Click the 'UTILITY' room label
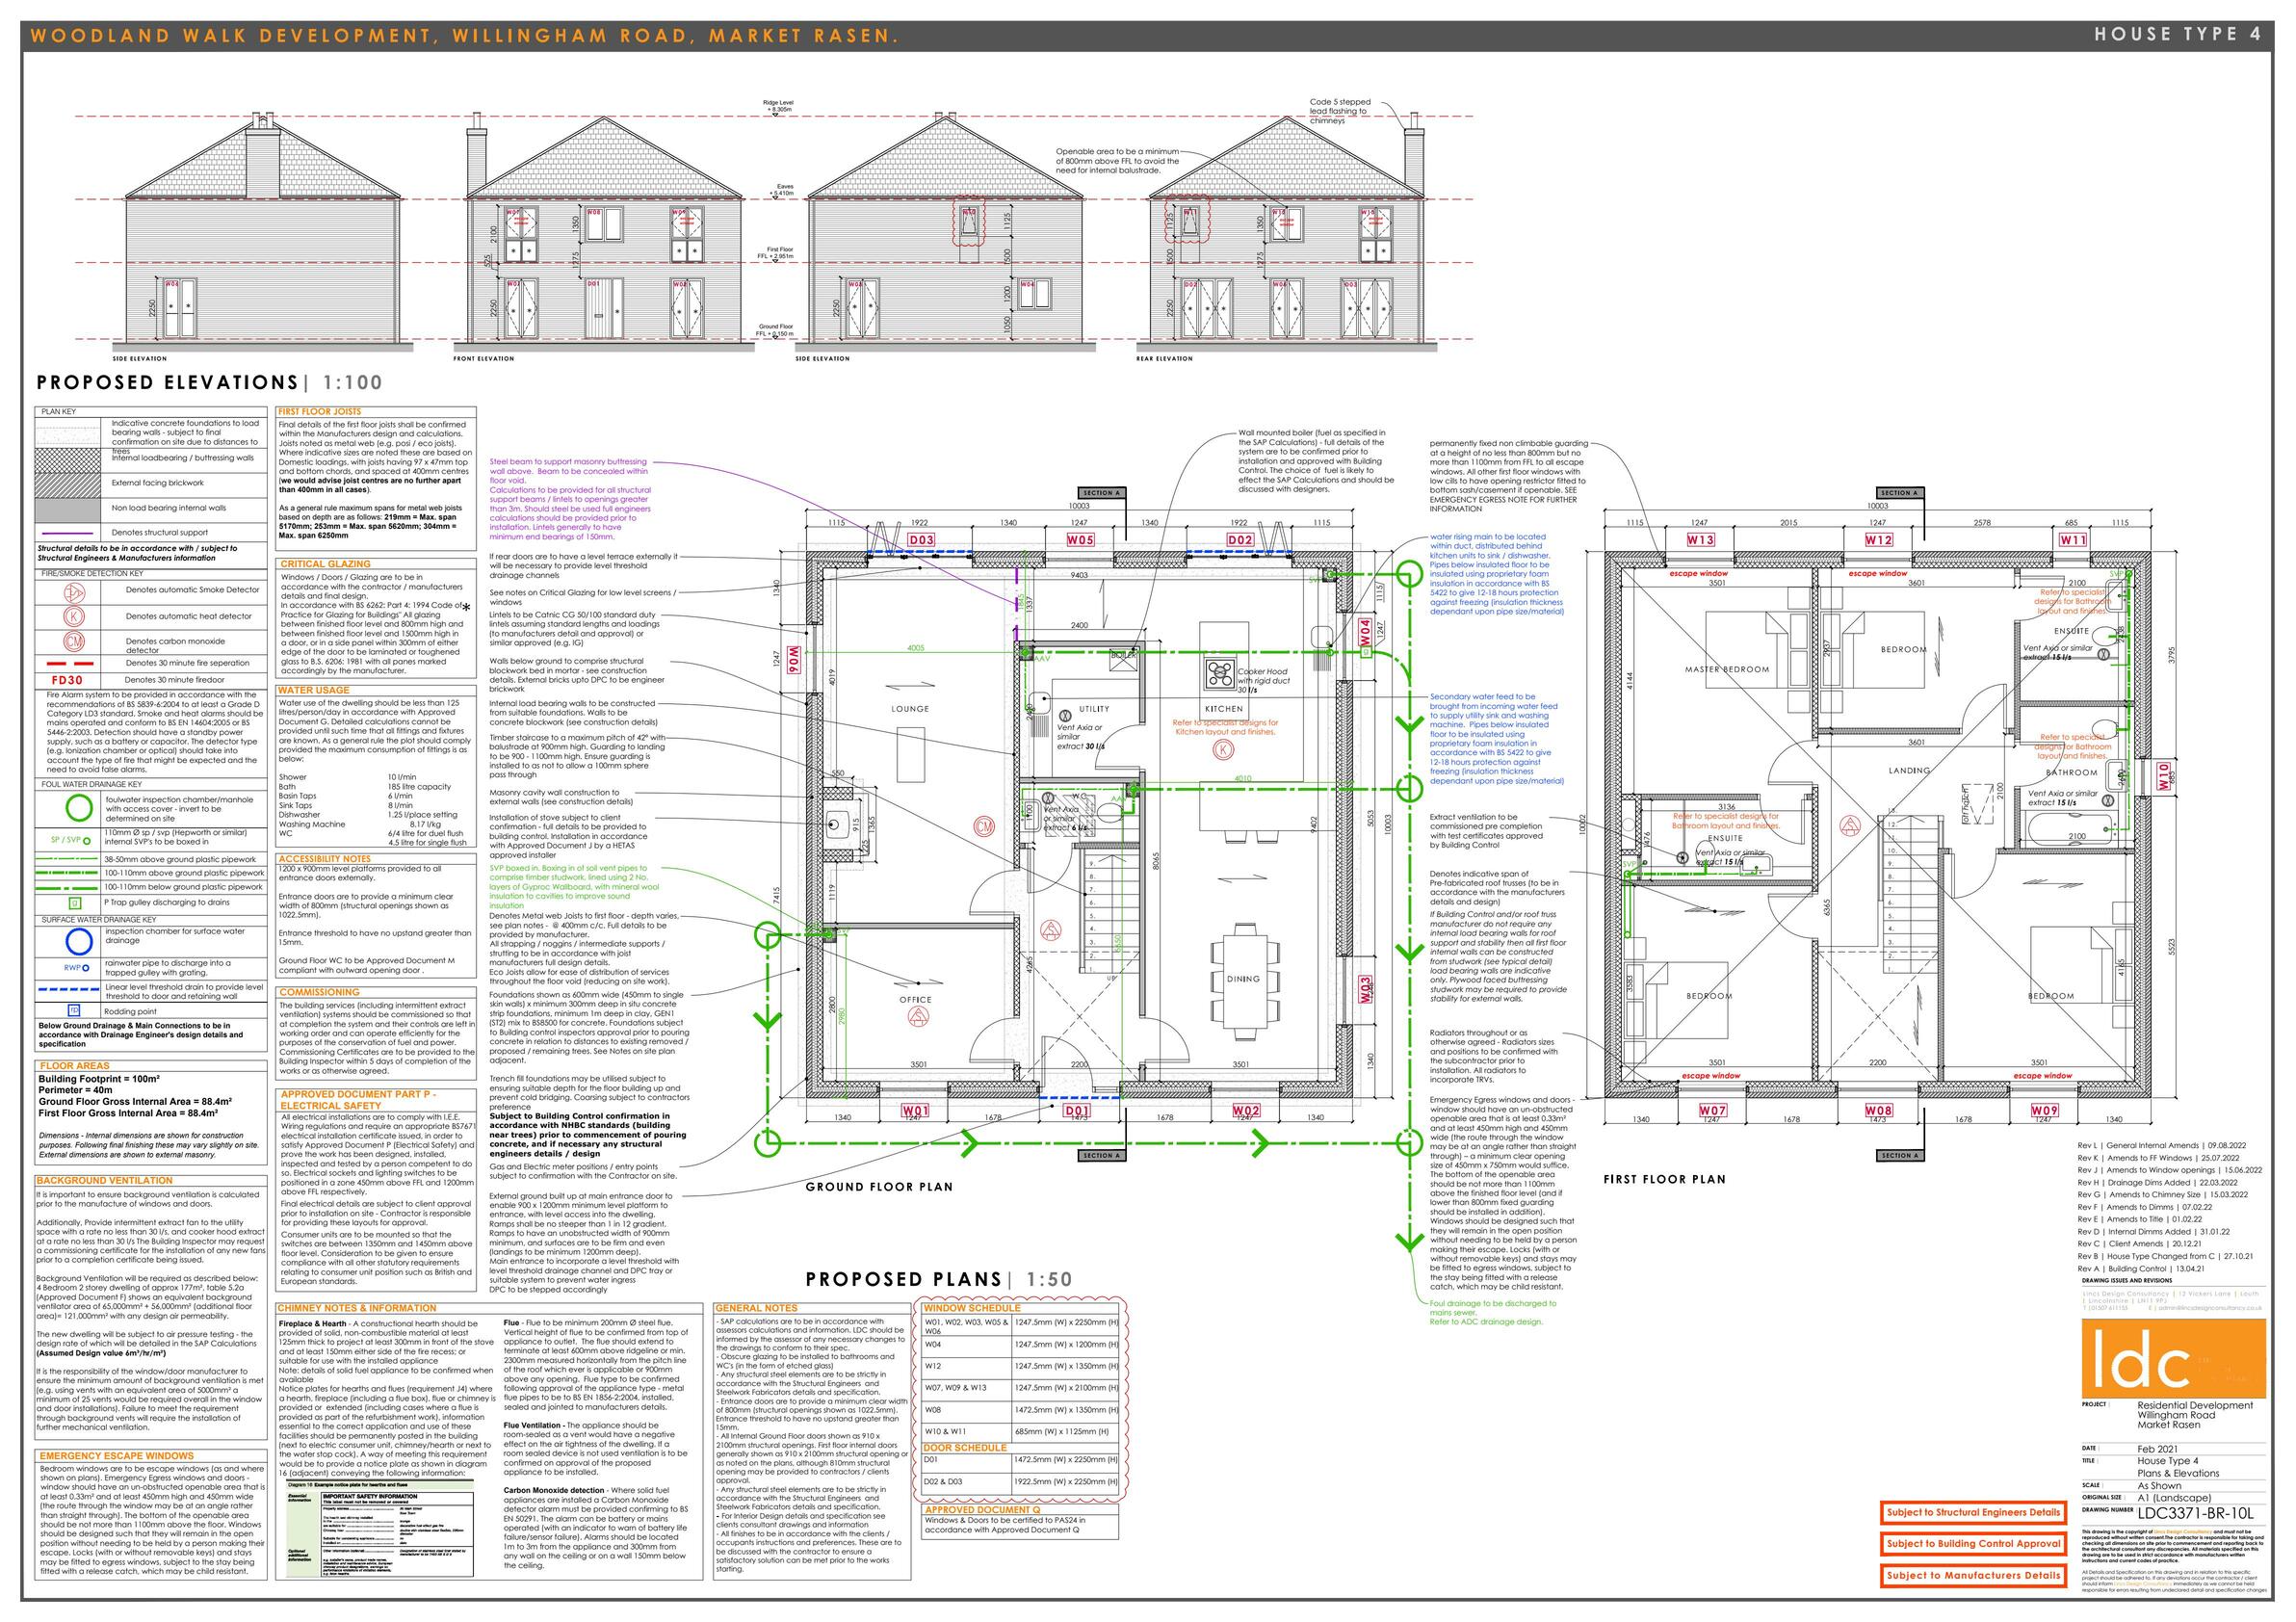The image size is (2296, 1622). [x=1094, y=709]
